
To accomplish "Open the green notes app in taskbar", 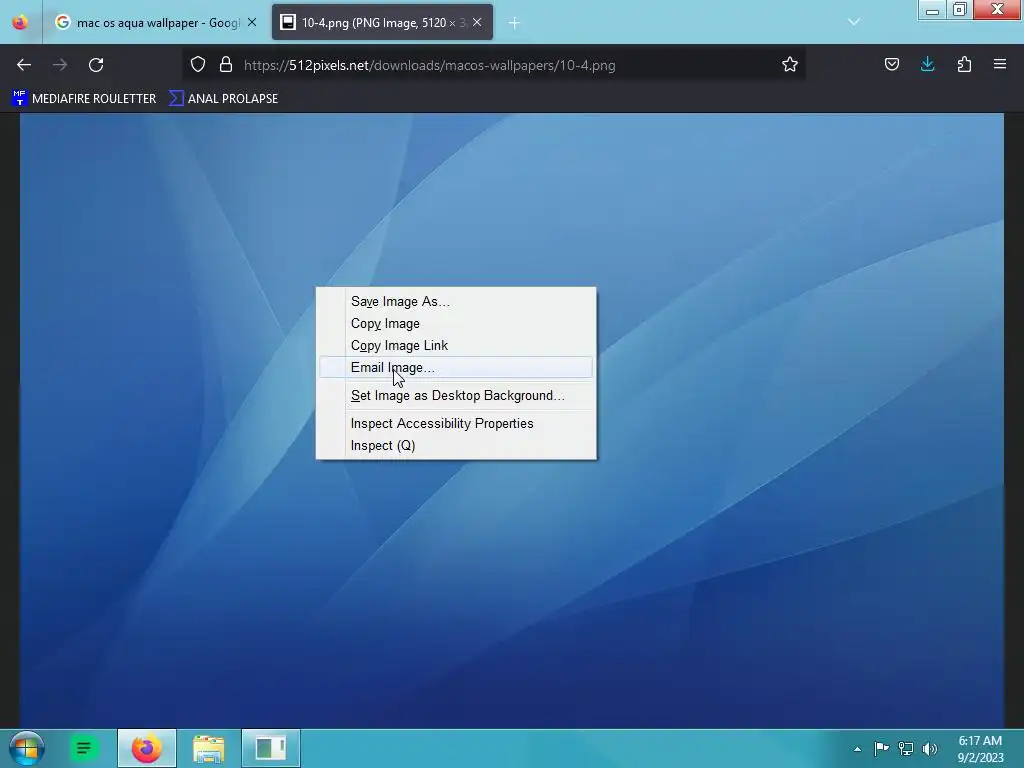I will 83,748.
